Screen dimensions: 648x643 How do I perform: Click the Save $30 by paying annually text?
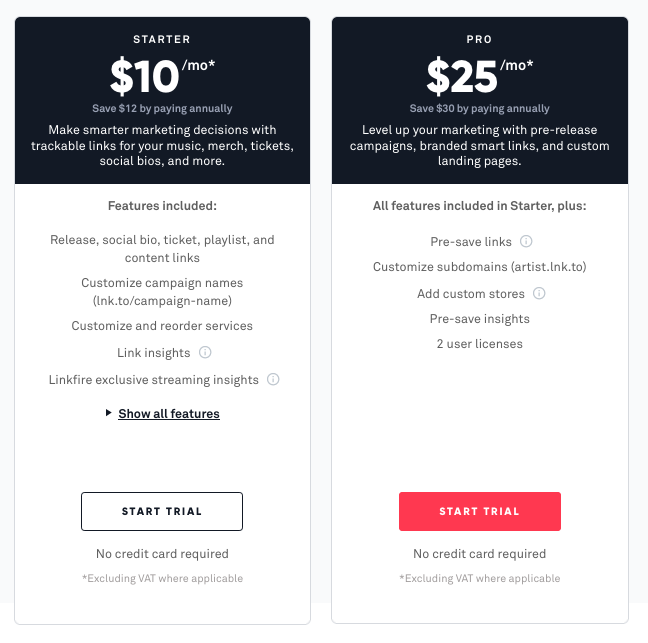479,108
